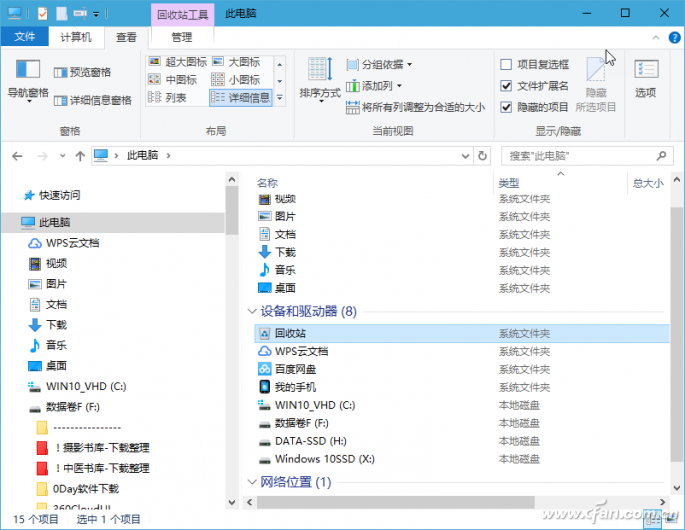
Task: Expand the layout gallery more arrow
Action: pos(280,98)
